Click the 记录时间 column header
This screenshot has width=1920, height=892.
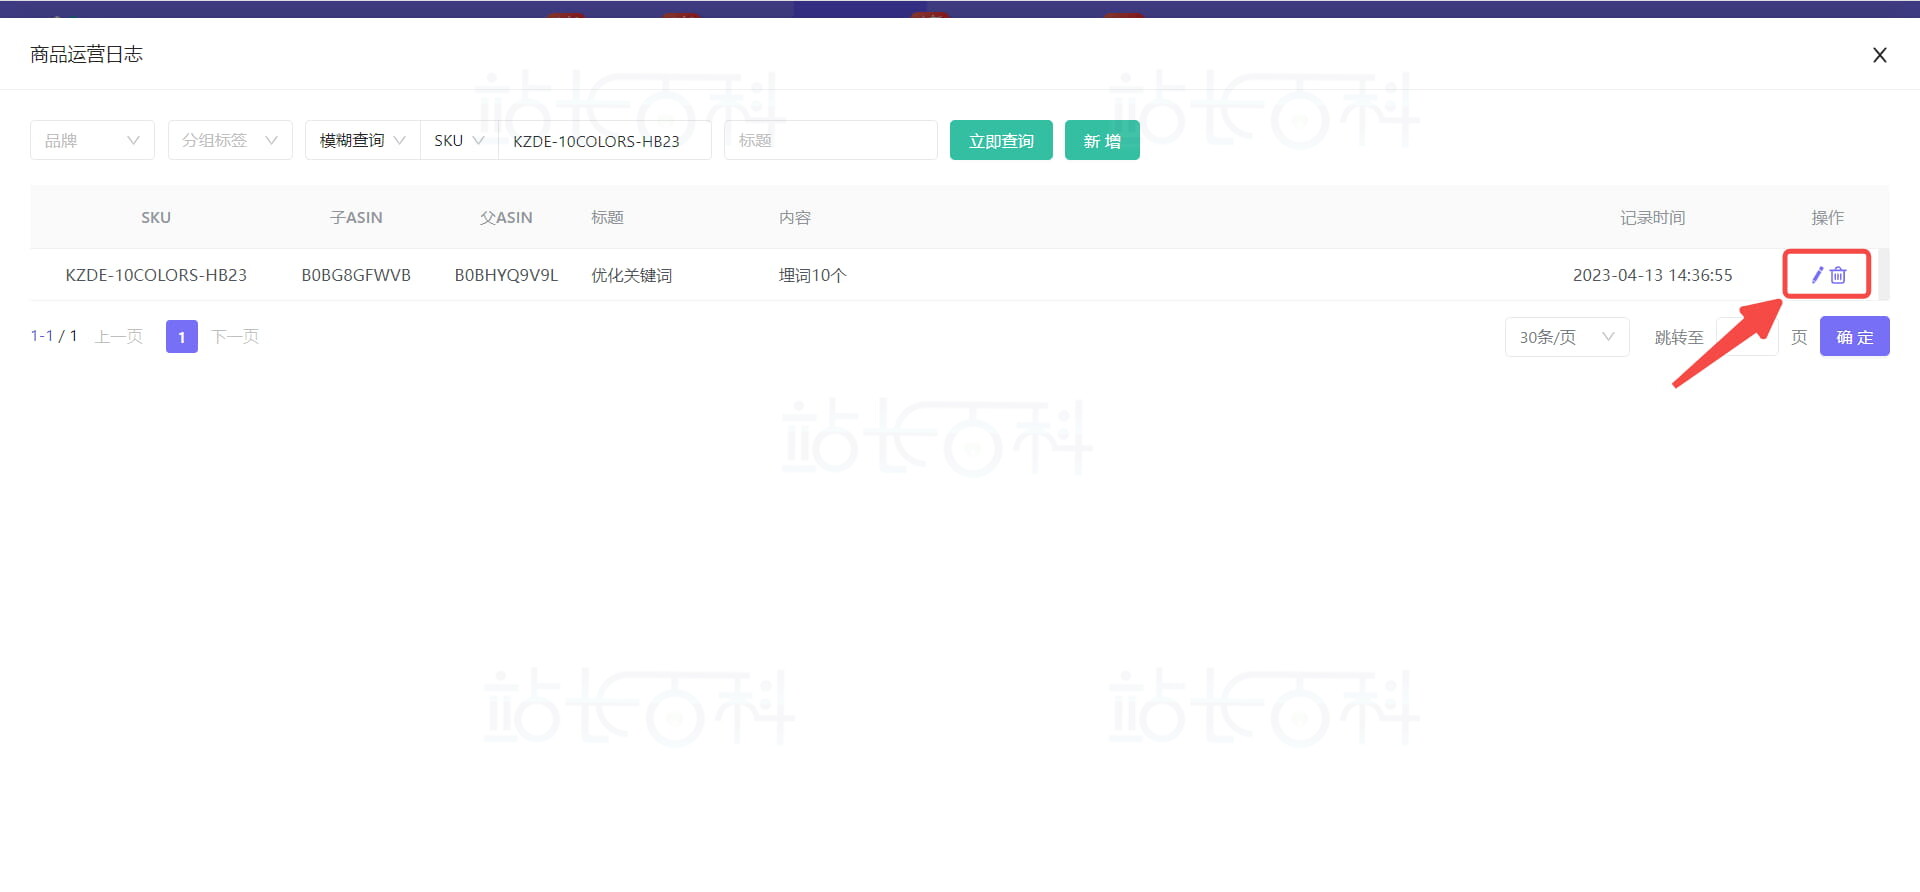(x=1652, y=217)
